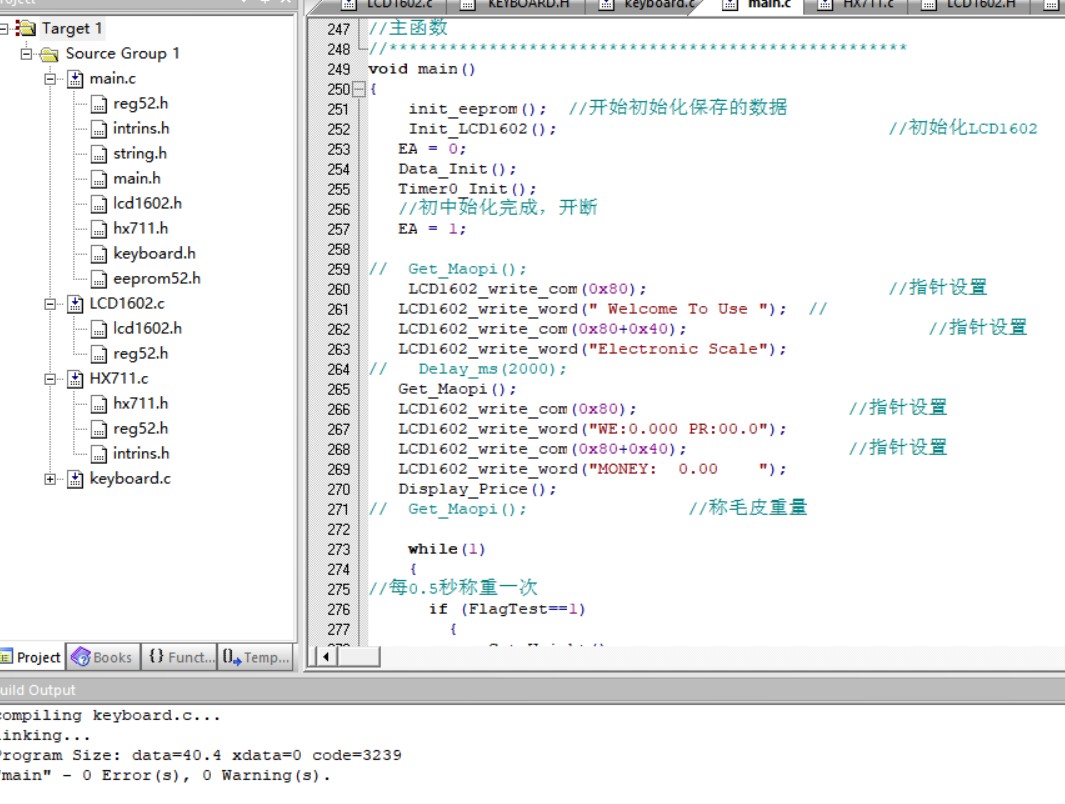This screenshot has width=1065, height=804.
Task: Click the Books tab icon
Action: (81, 657)
